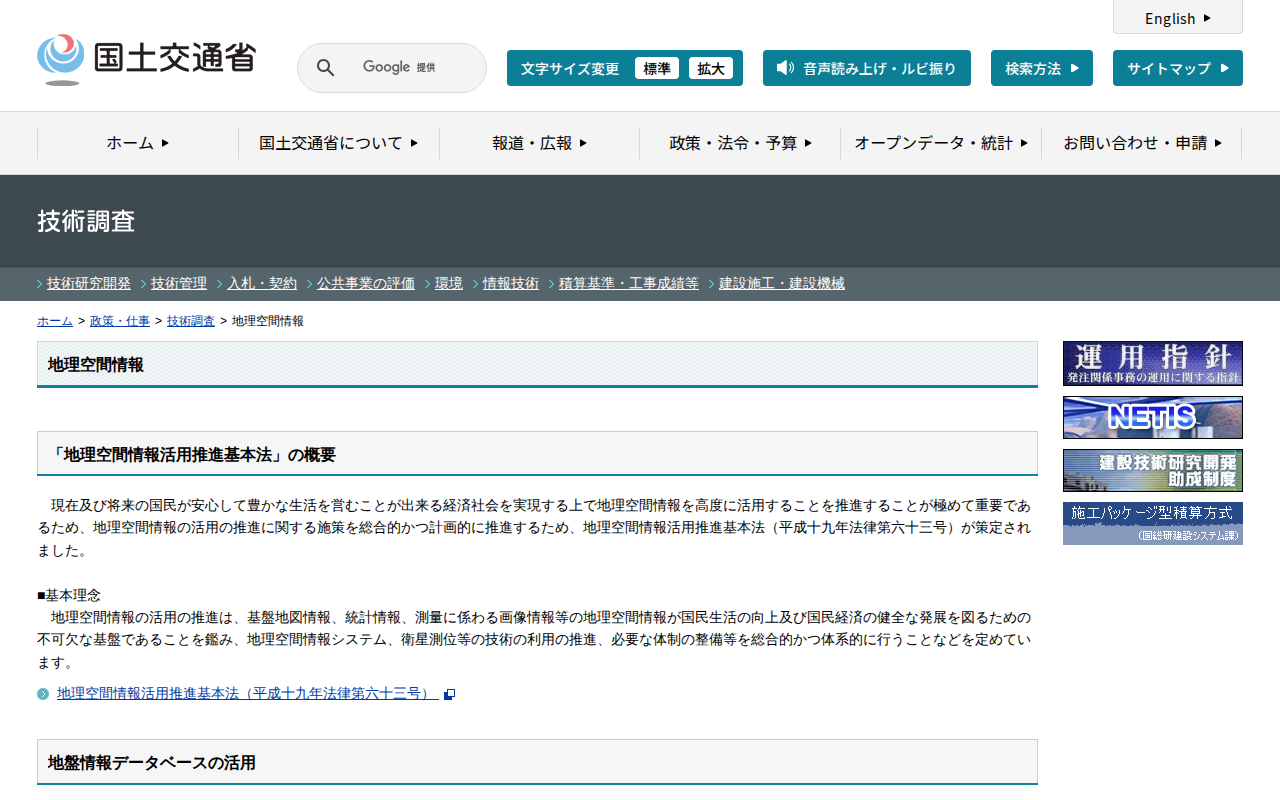The width and height of the screenshot is (1280, 800).
Task: Set text size to 標準
Action: pyautogui.click(x=656, y=69)
